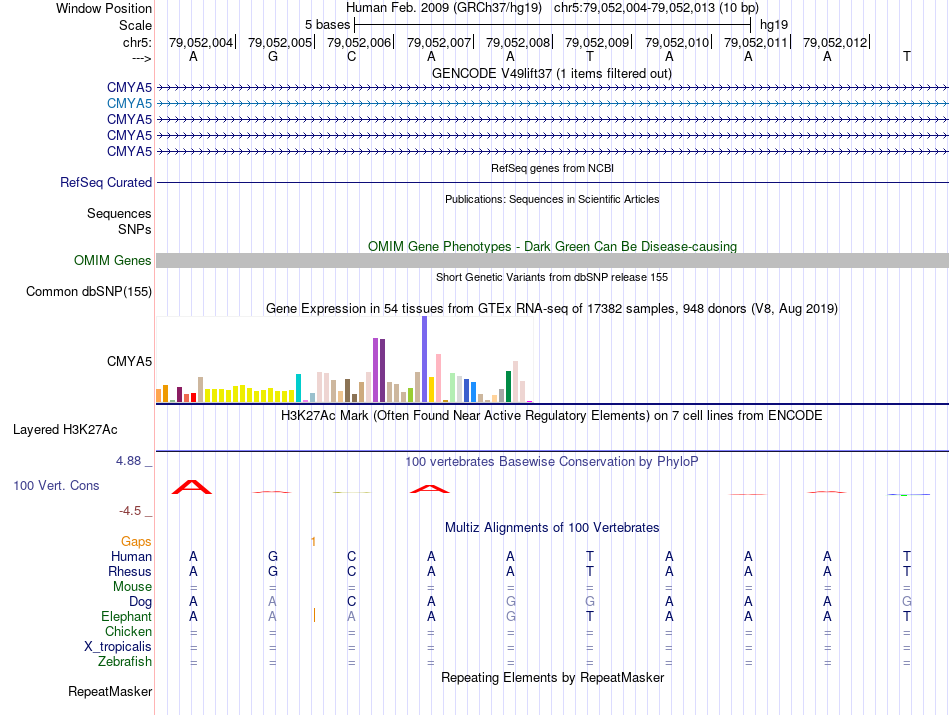Click the orange Gaps label
The width and height of the screenshot is (950, 715).
pyautogui.click(x=136, y=541)
